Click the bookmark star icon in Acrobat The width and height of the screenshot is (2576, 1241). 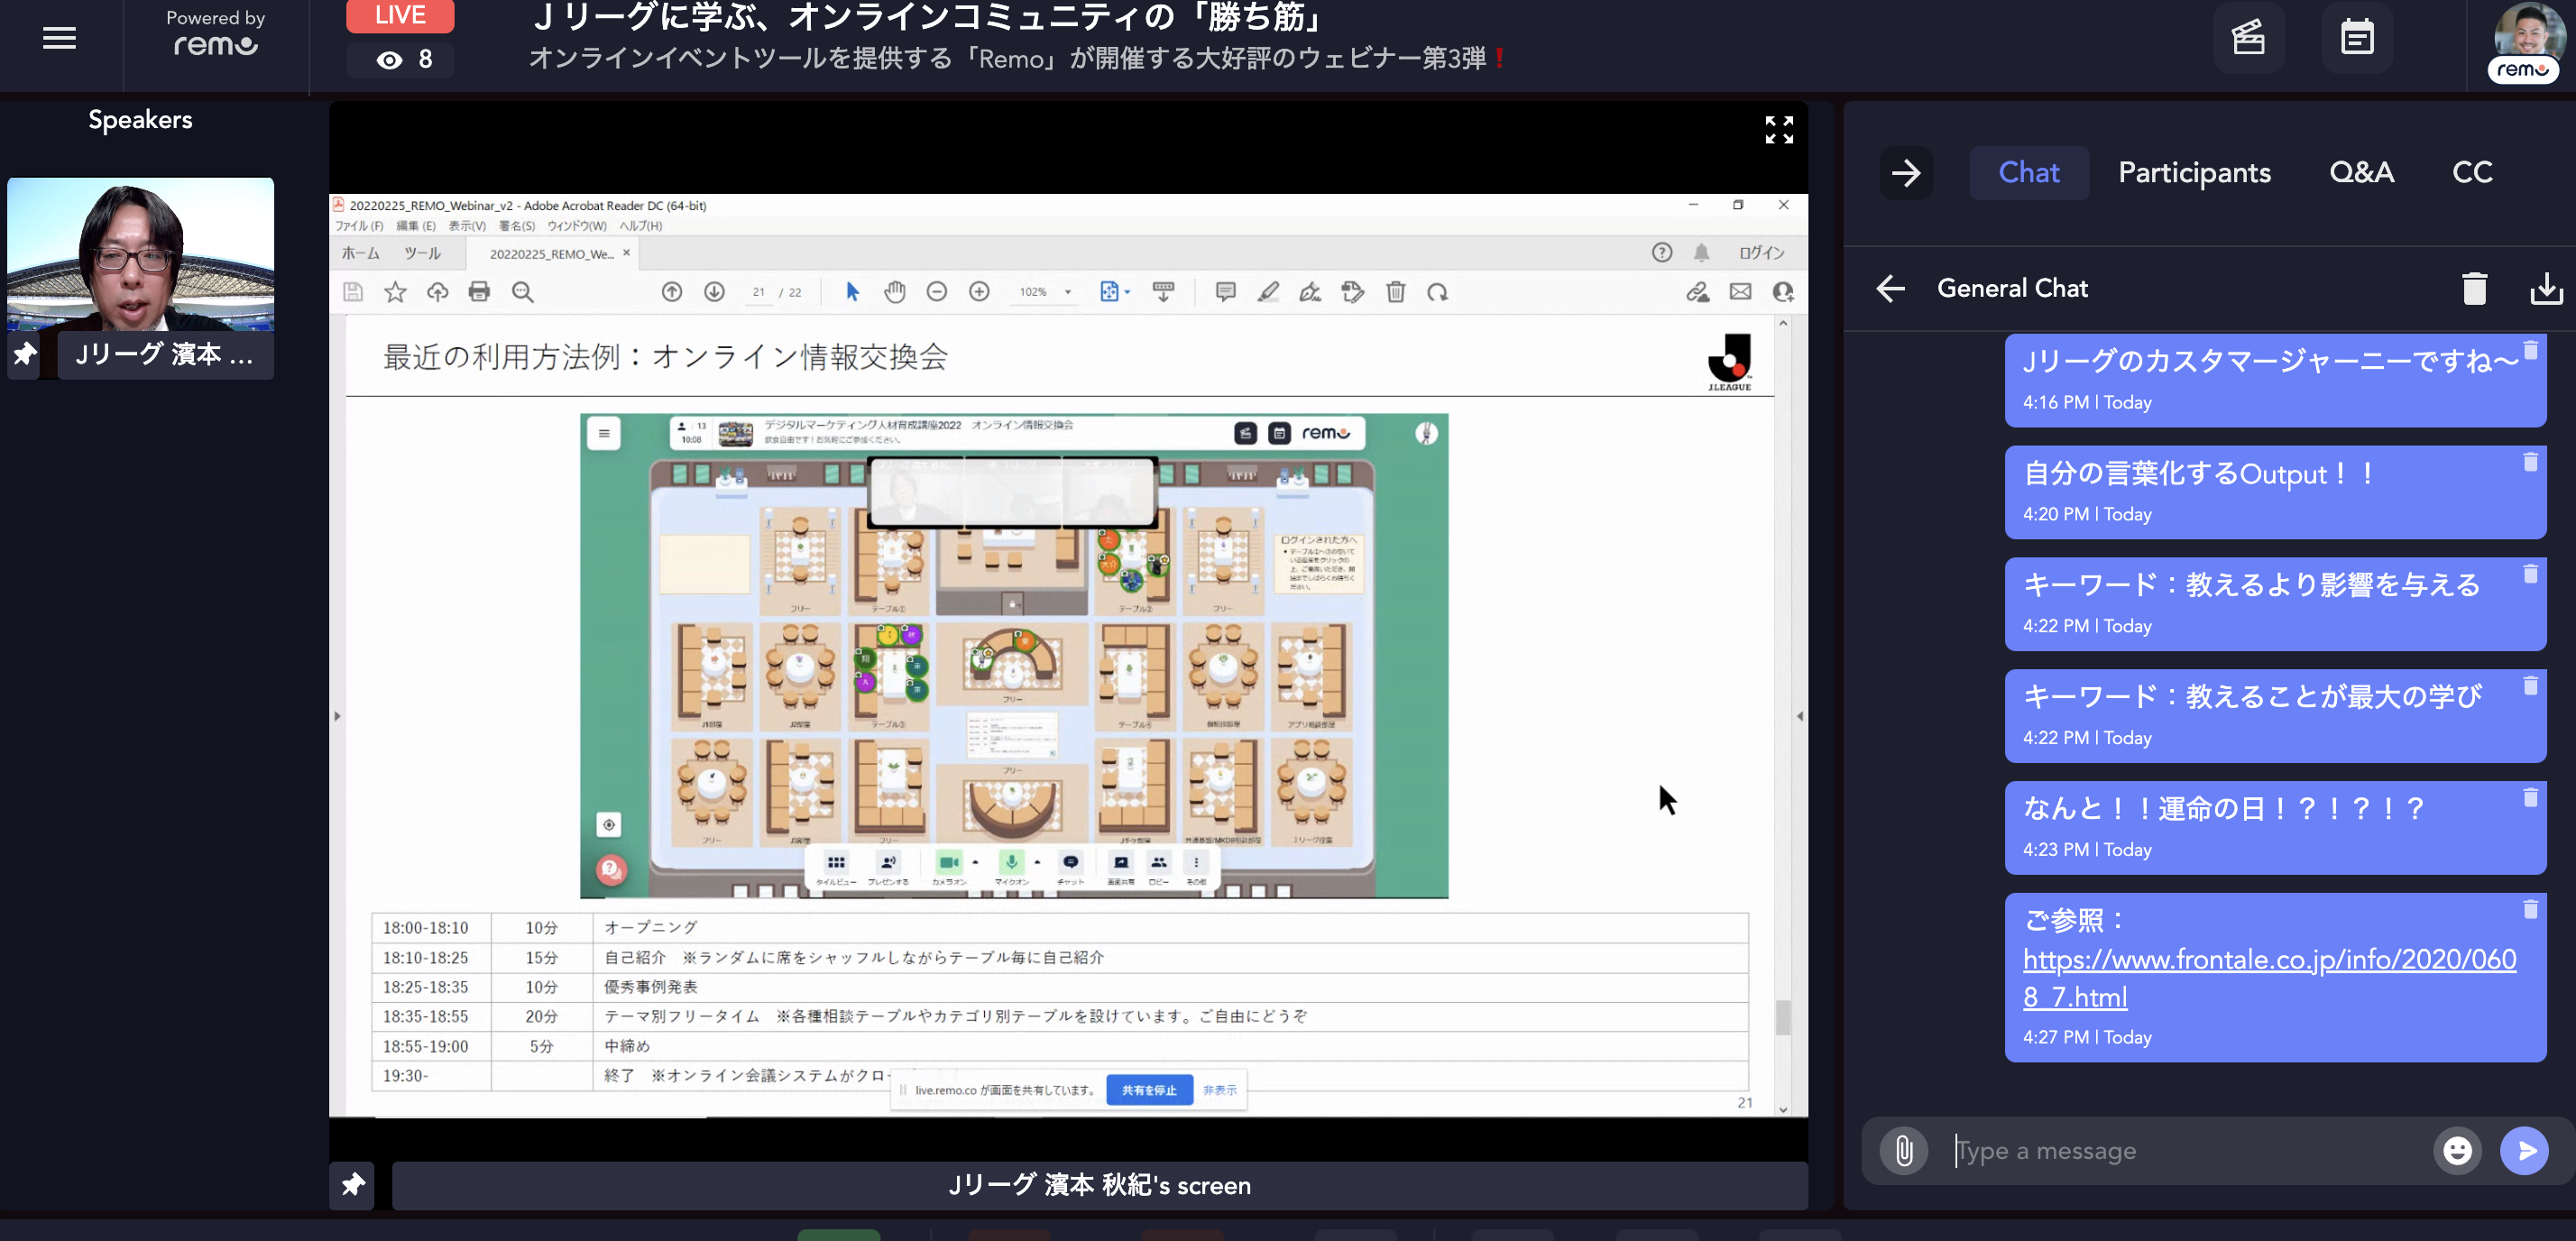coord(395,292)
